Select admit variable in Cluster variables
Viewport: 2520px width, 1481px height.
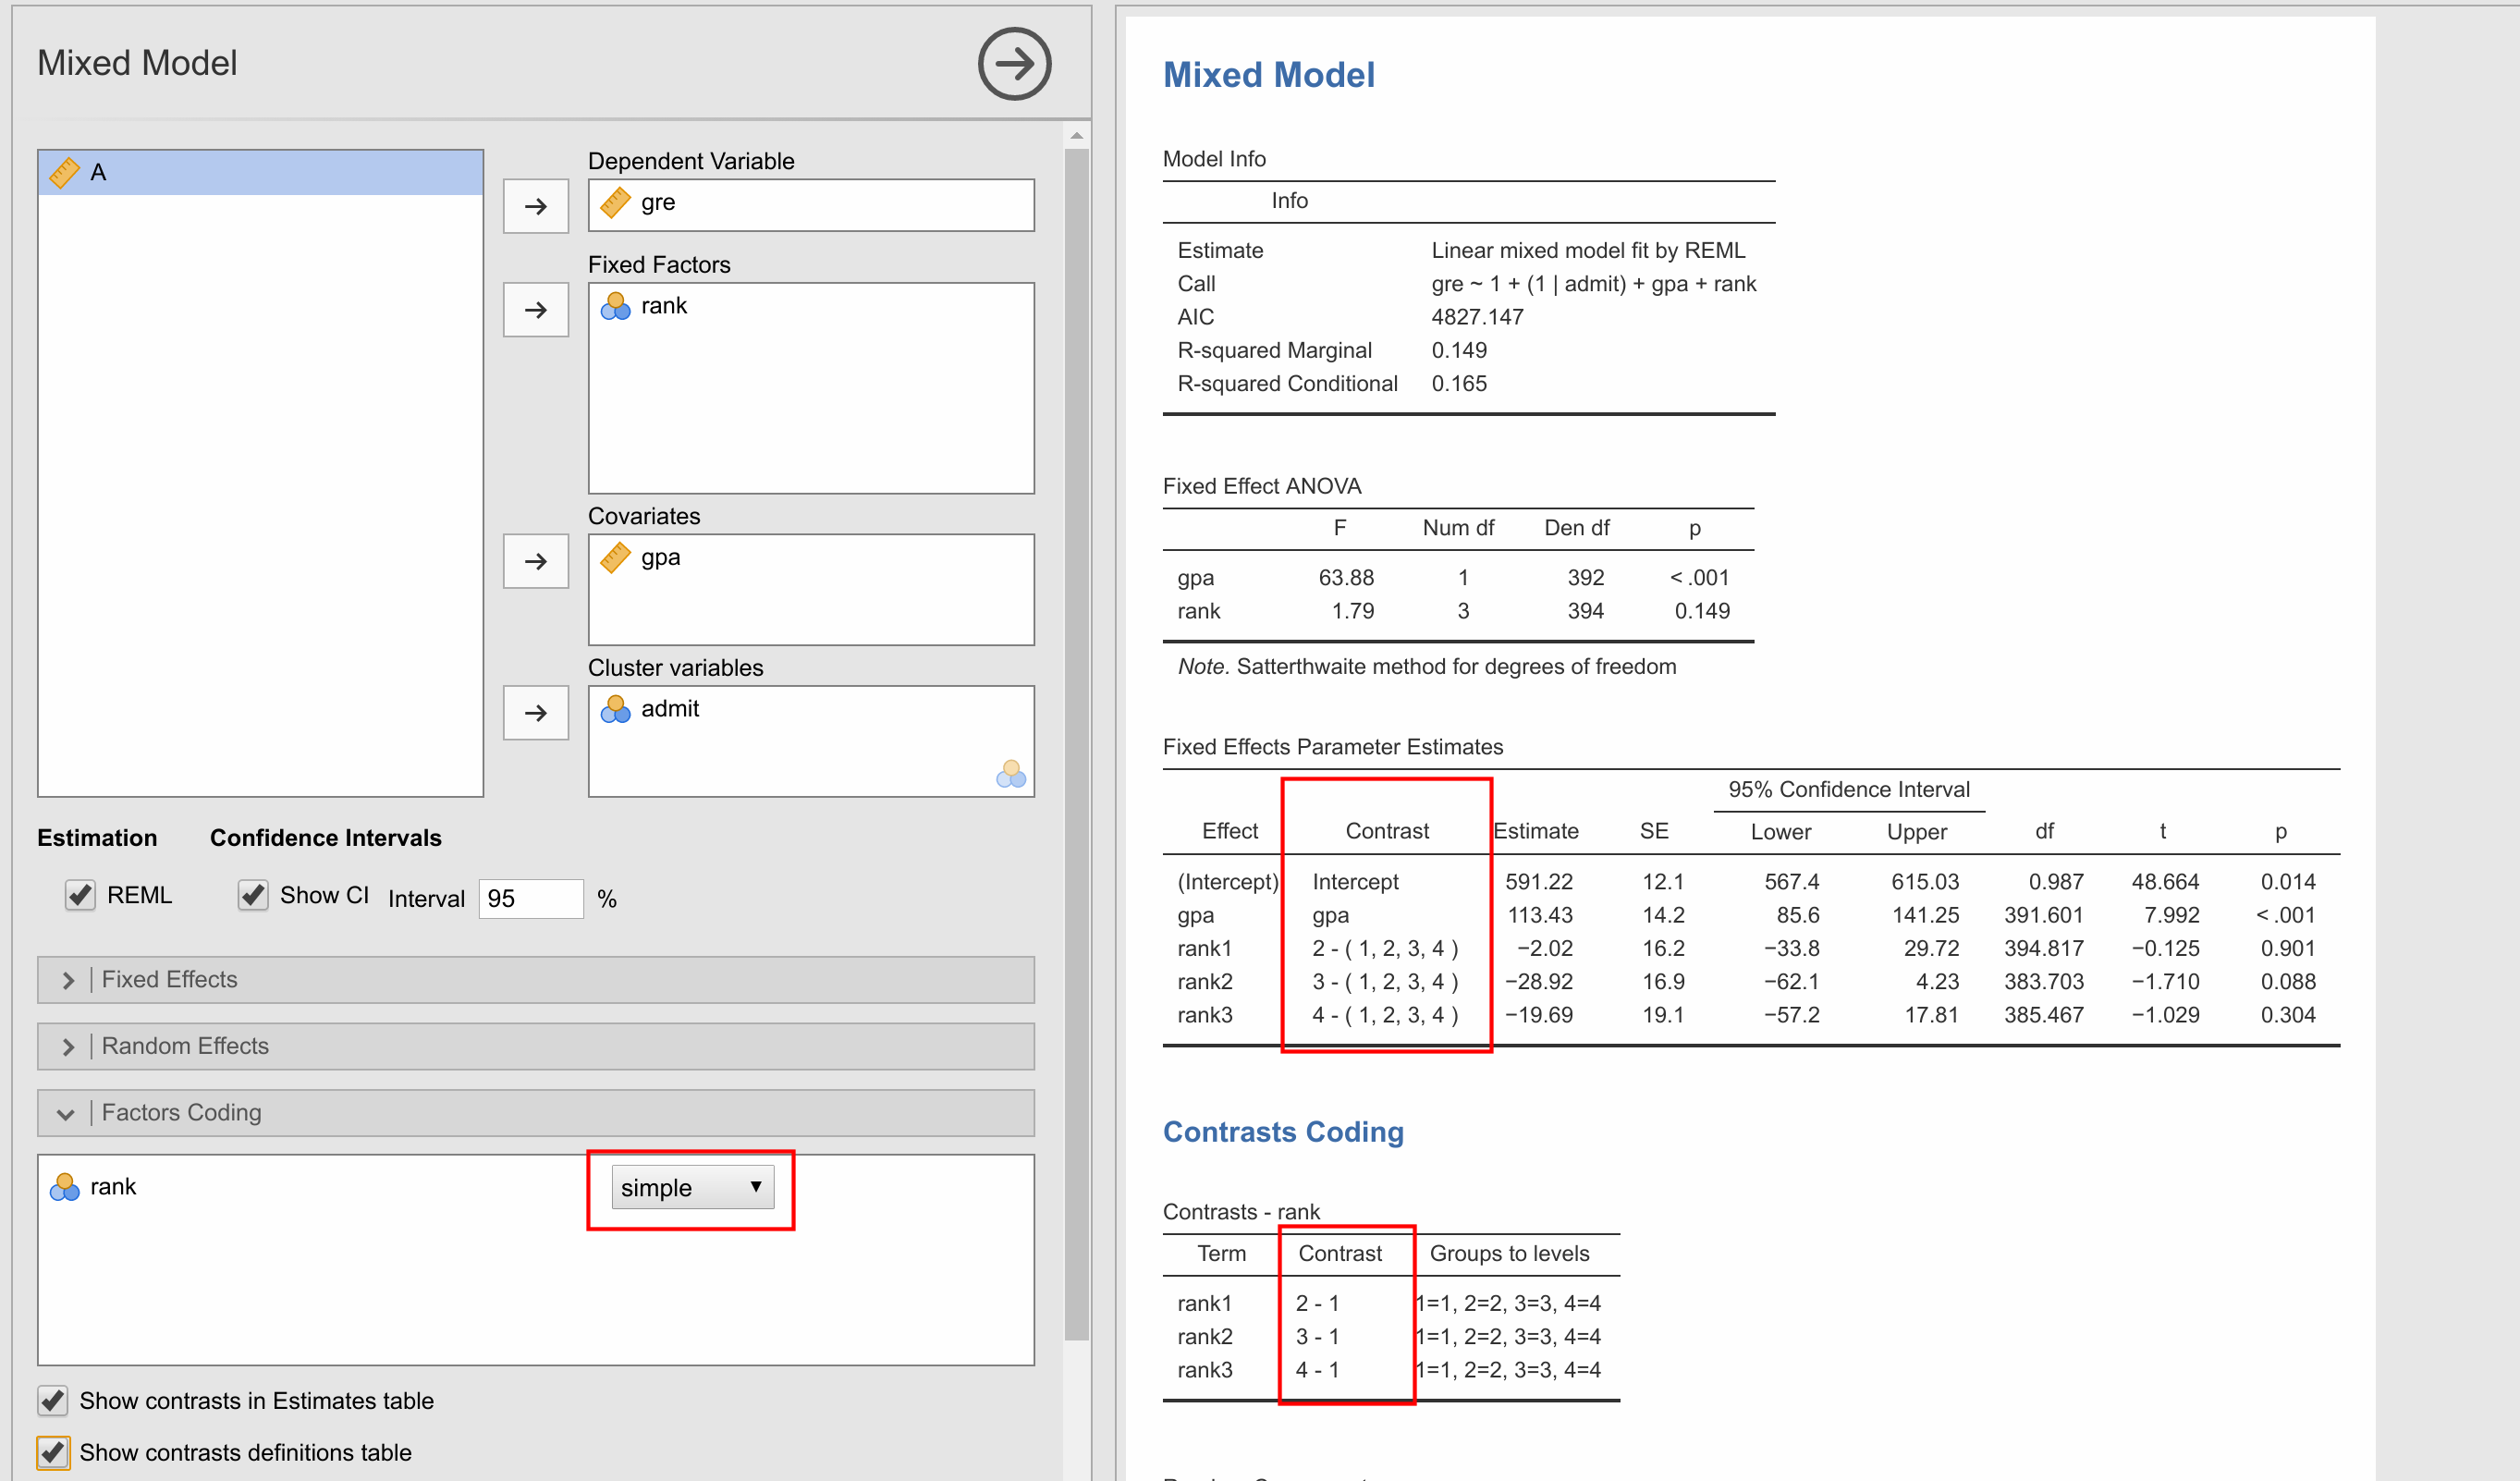click(x=669, y=709)
